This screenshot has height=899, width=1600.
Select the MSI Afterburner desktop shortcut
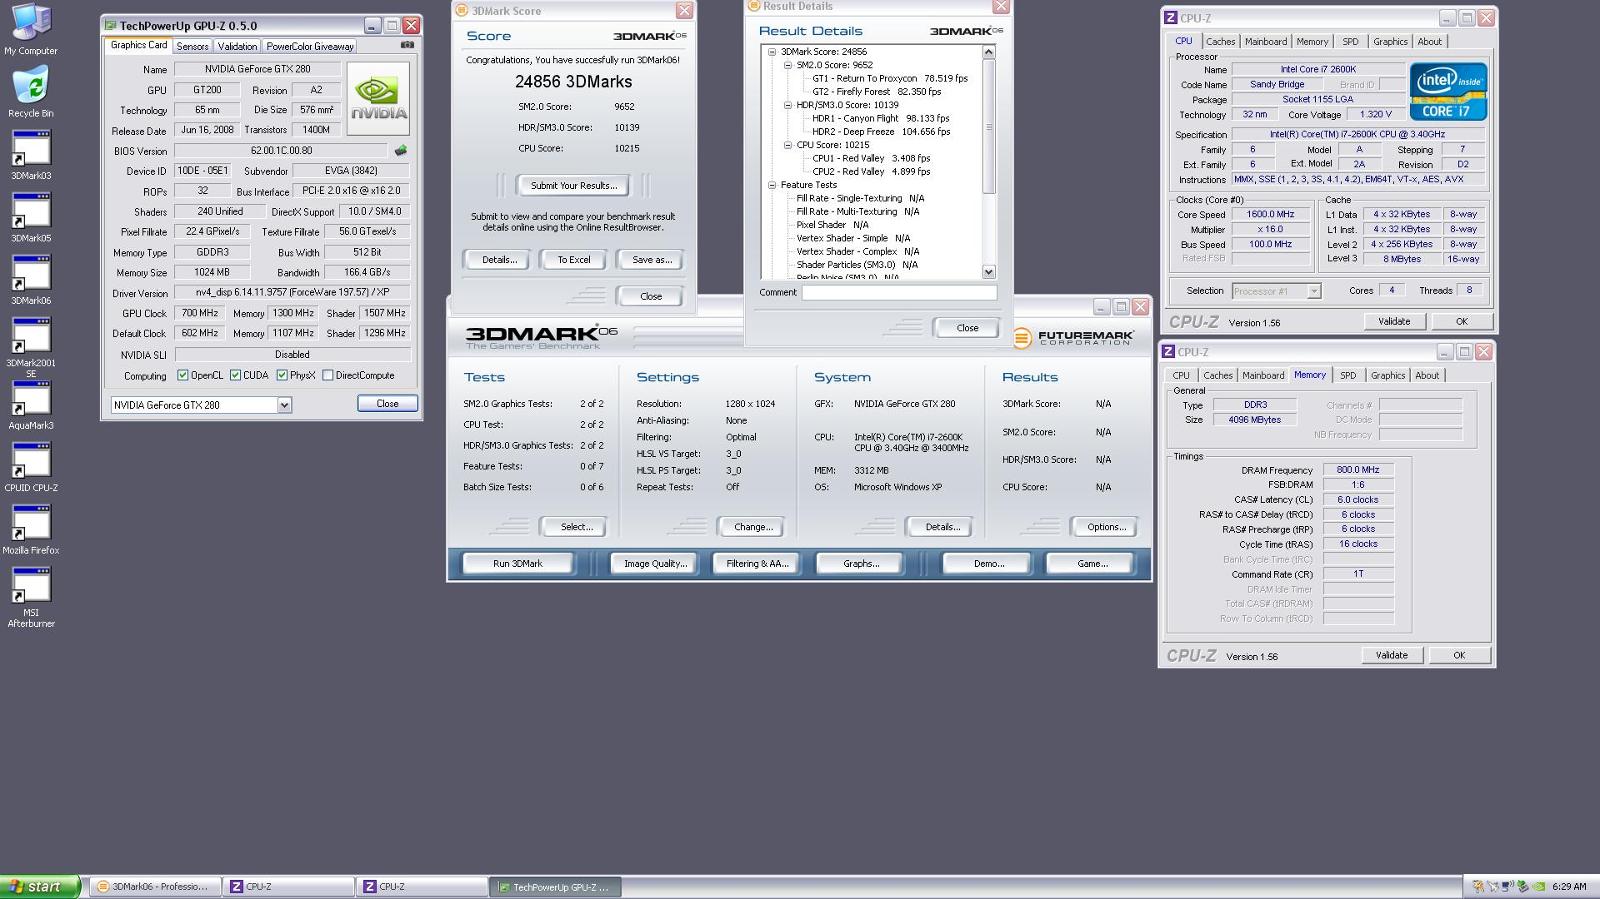31,597
